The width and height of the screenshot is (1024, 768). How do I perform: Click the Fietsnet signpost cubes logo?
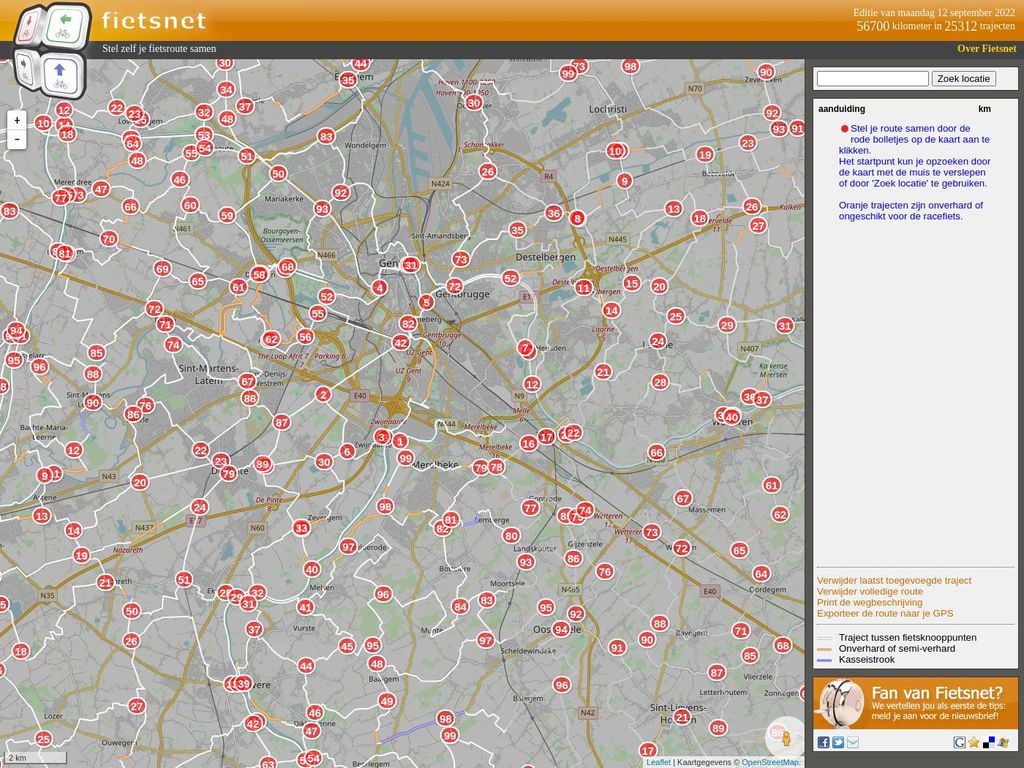(x=51, y=50)
